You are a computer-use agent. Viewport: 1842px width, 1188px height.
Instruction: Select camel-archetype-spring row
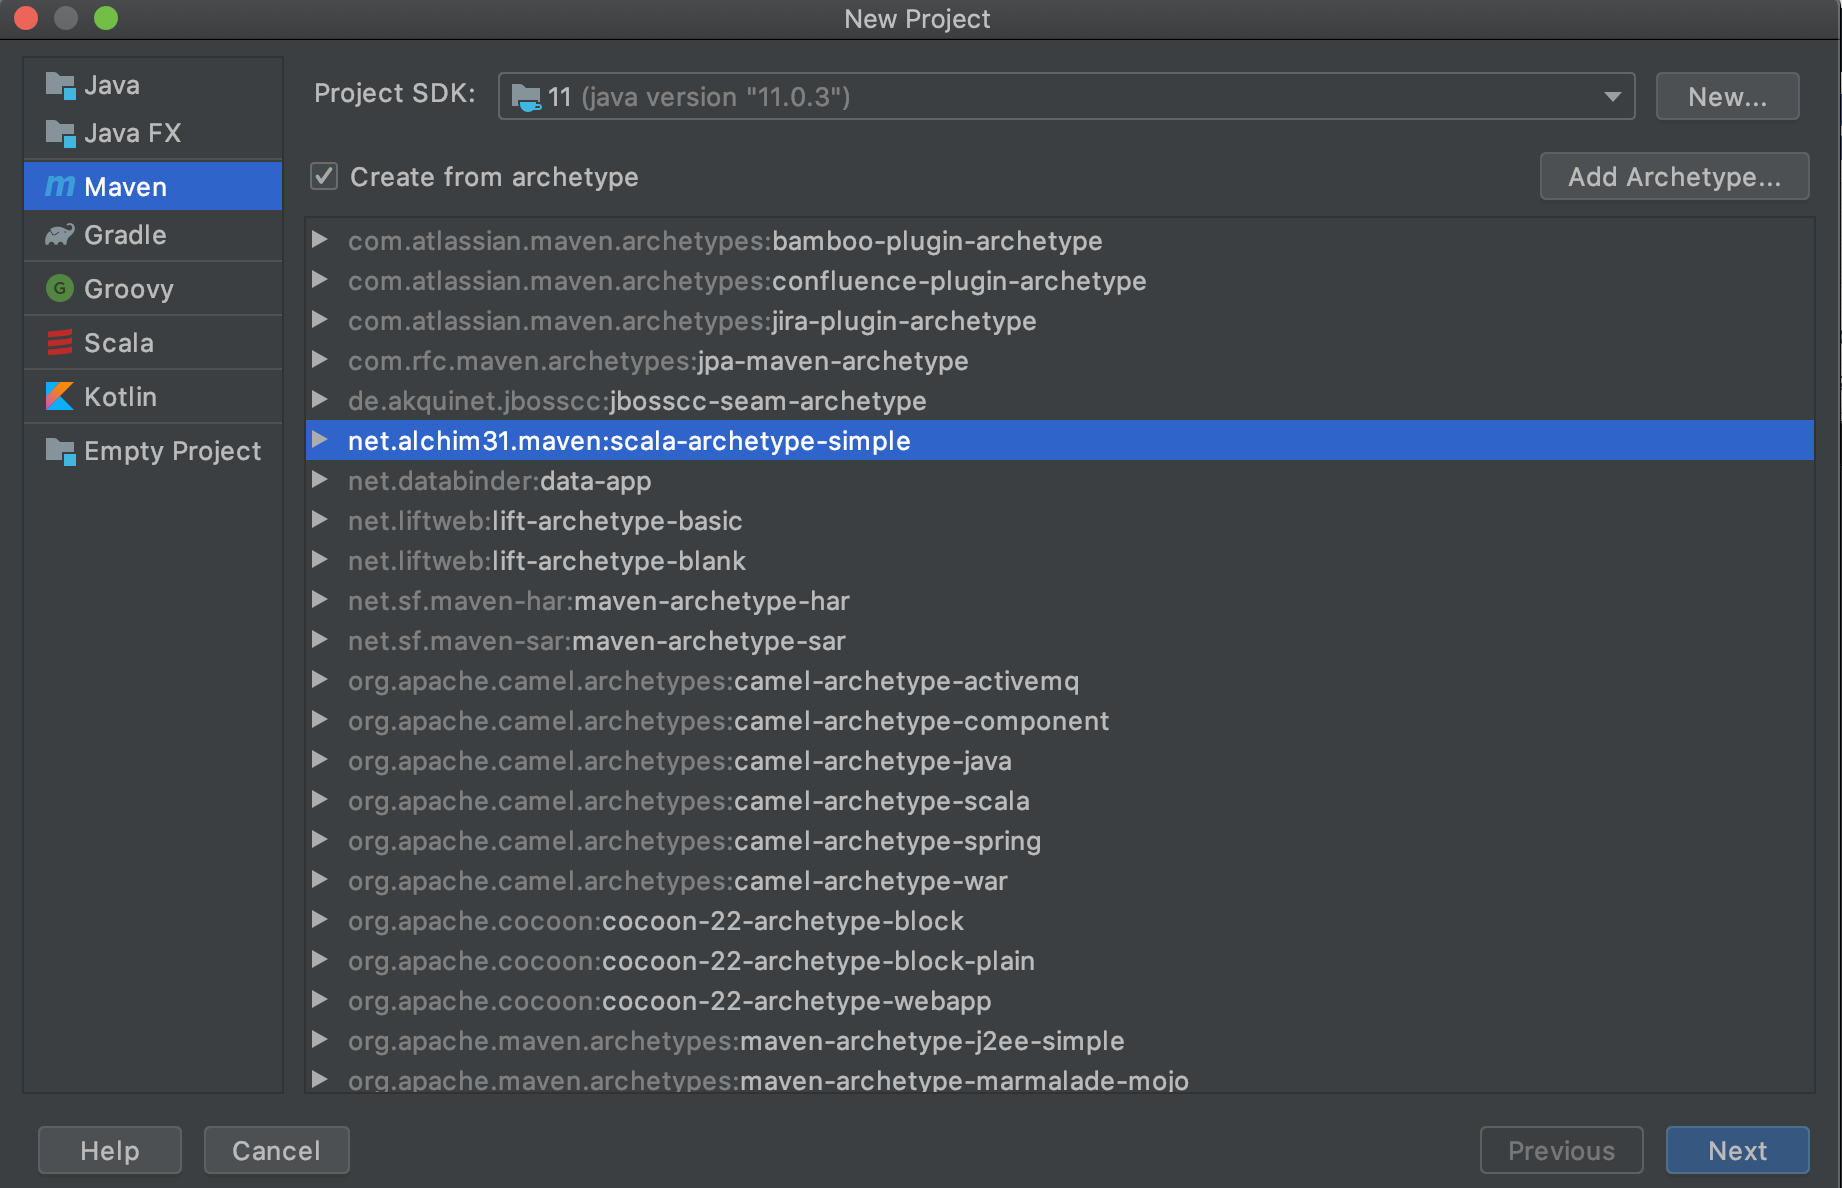(x=1059, y=841)
